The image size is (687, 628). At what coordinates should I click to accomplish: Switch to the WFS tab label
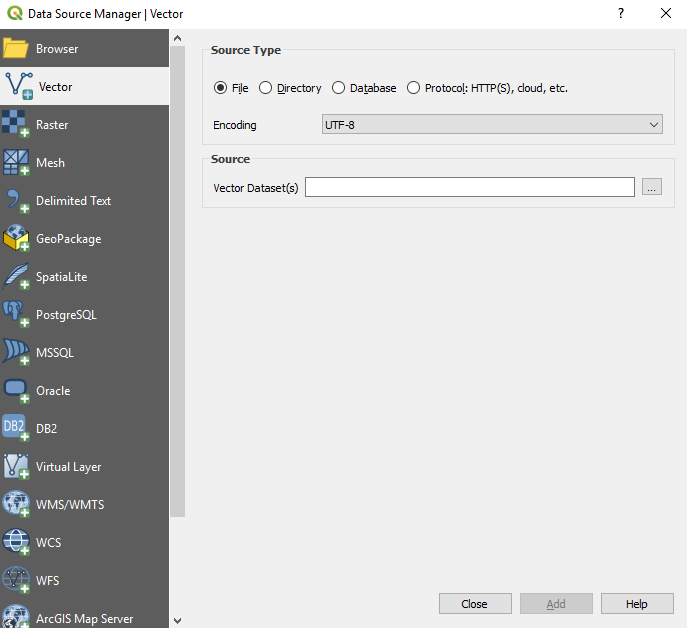(47, 580)
